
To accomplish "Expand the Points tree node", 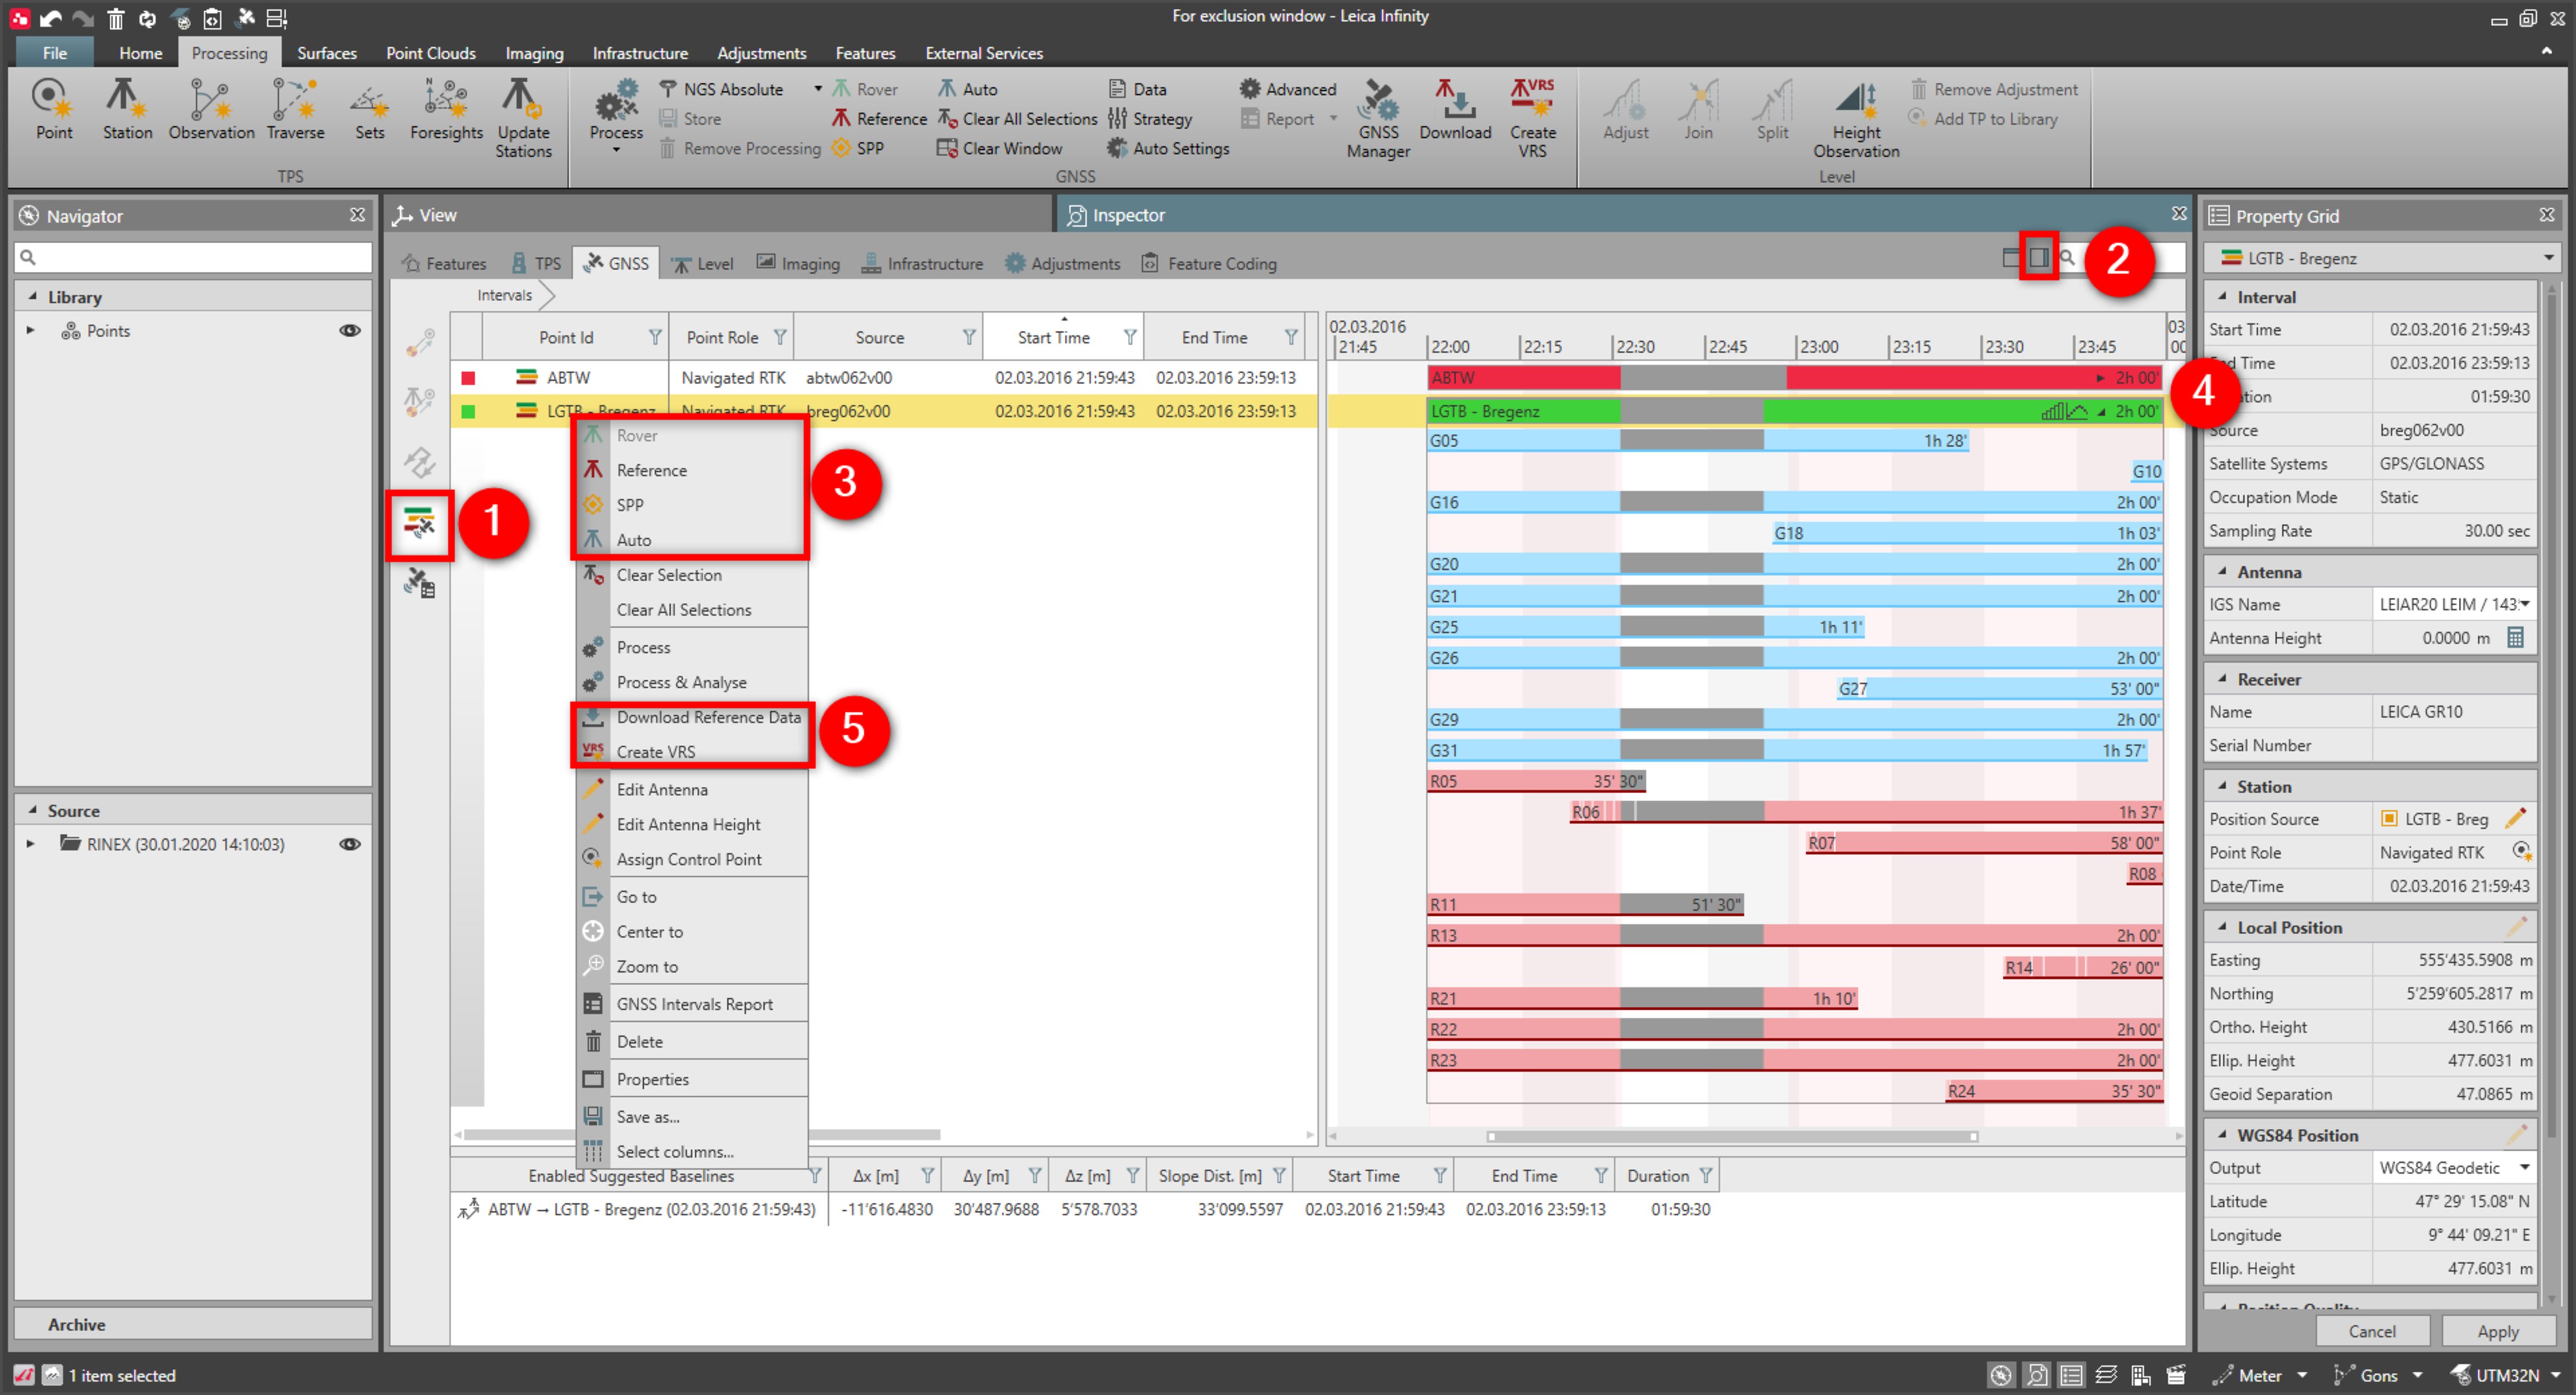I will coord(30,330).
